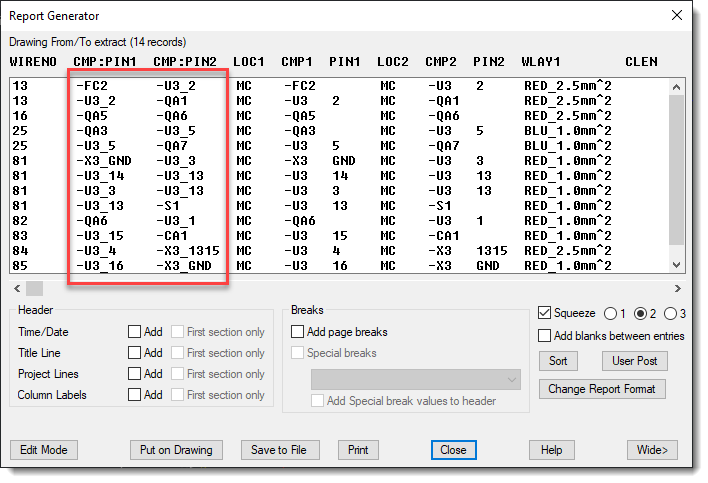Select the row -QA3 to -U3_5

point(339,131)
